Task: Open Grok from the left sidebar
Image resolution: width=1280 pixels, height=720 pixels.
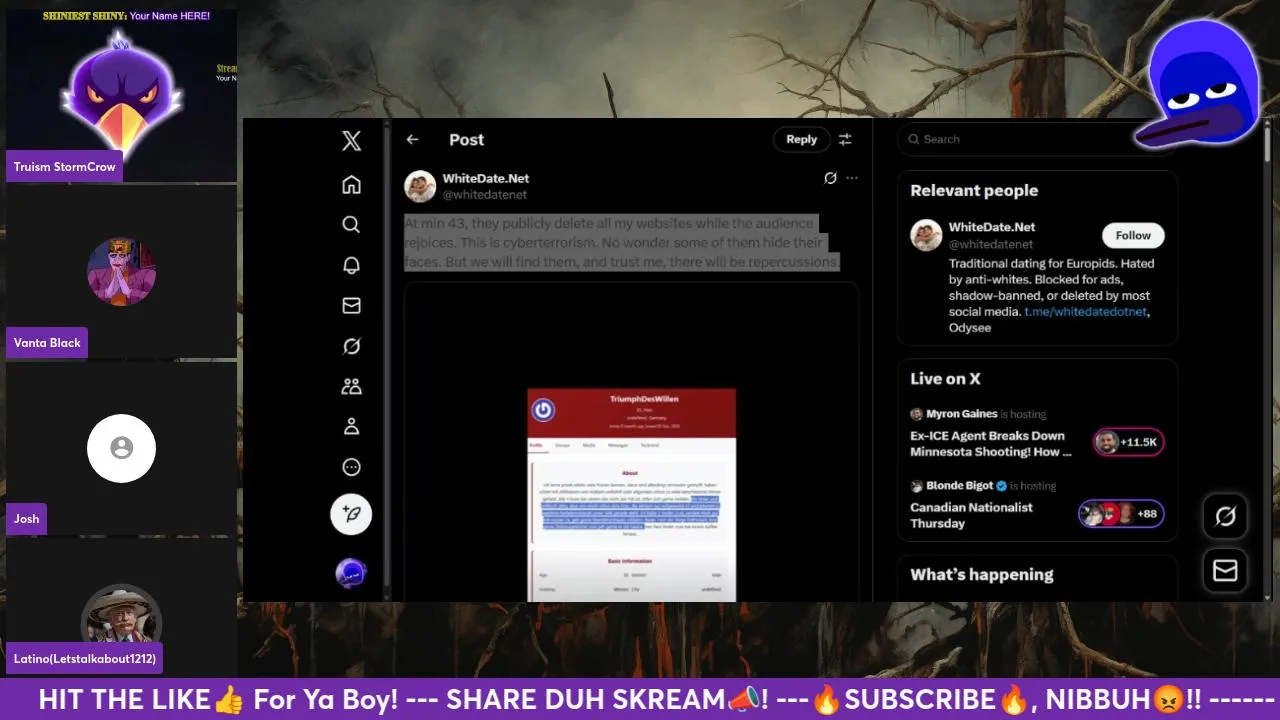Action: (x=351, y=346)
